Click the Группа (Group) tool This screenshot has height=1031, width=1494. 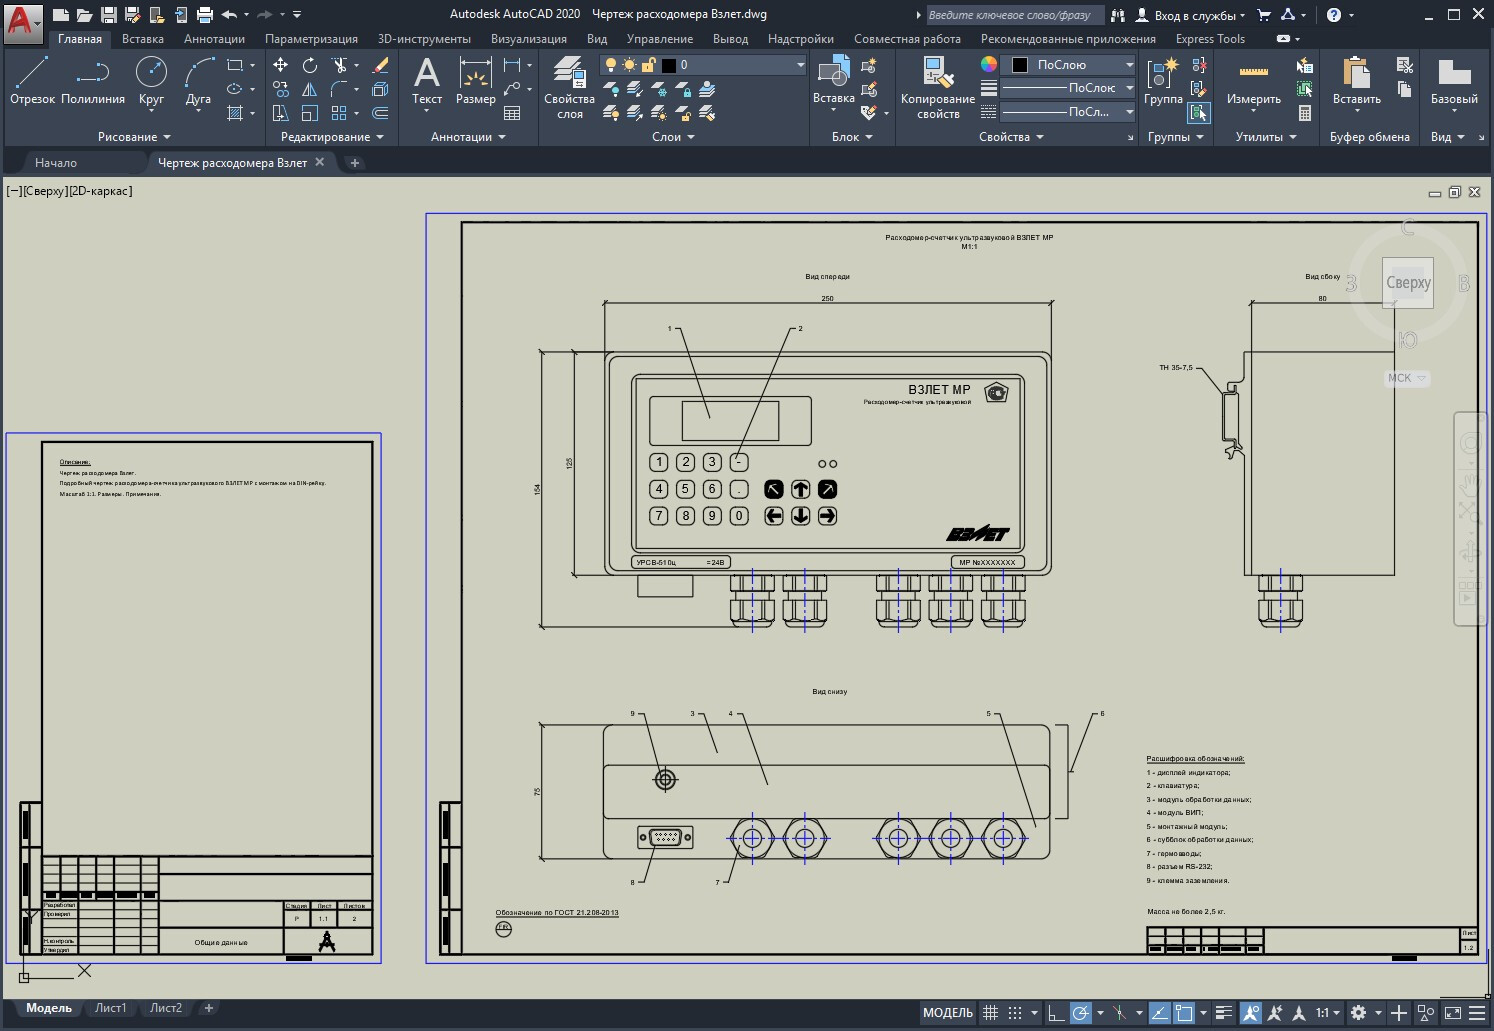click(1163, 80)
